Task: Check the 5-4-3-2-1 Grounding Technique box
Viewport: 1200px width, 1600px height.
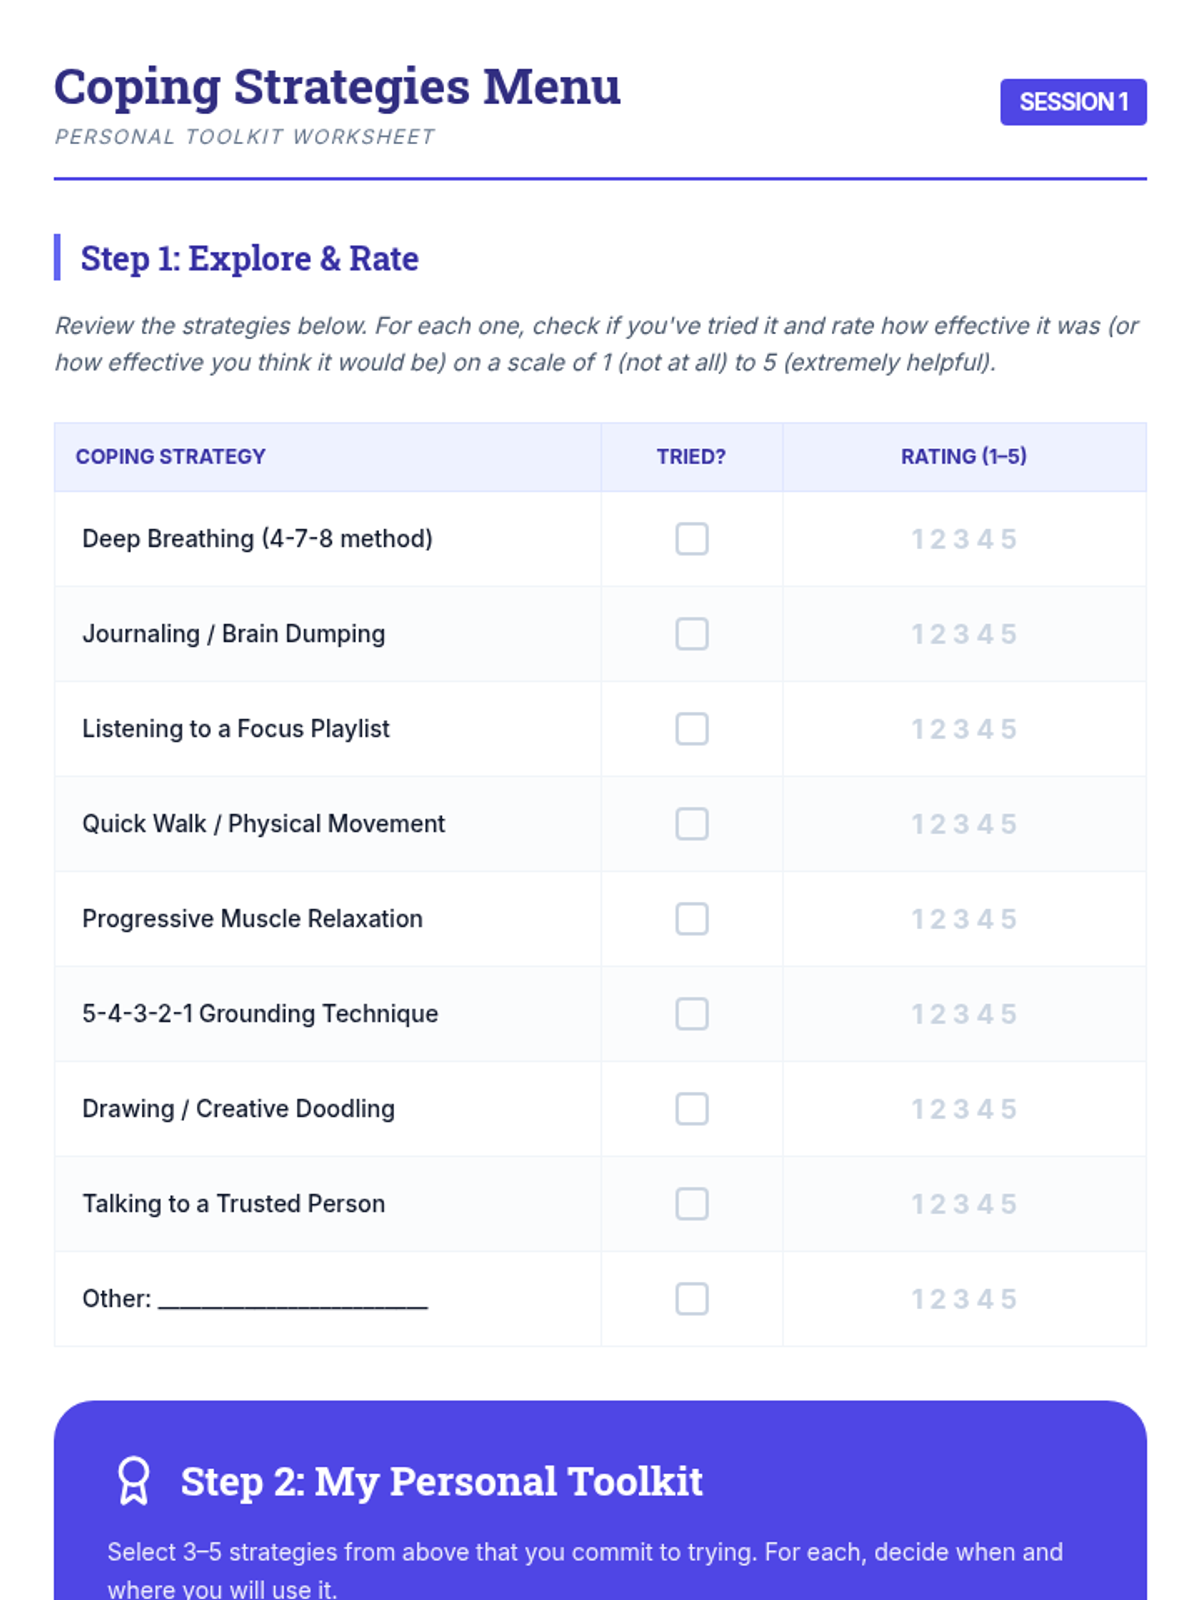Action: 691,1014
